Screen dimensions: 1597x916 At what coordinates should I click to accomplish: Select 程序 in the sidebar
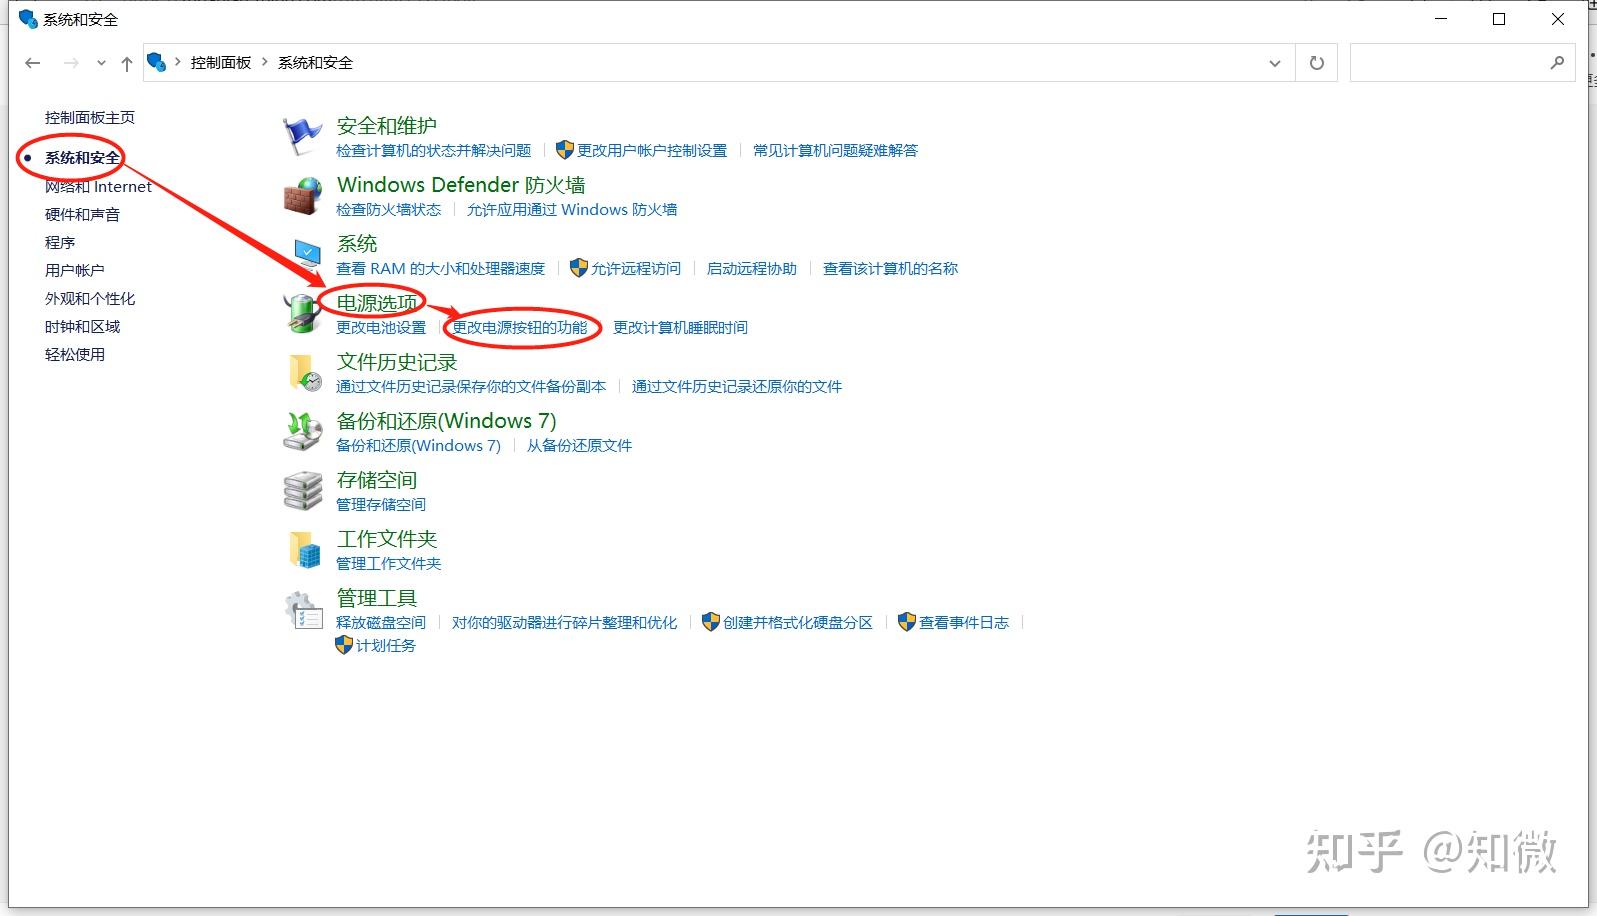[60, 242]
